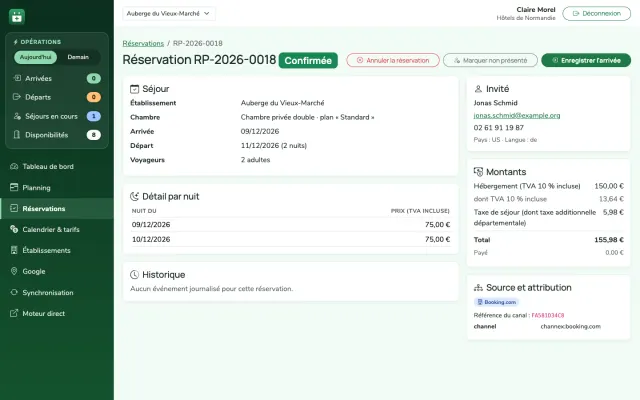
Task: Switch operations view to Demain
Action: [x=78, y=57]
